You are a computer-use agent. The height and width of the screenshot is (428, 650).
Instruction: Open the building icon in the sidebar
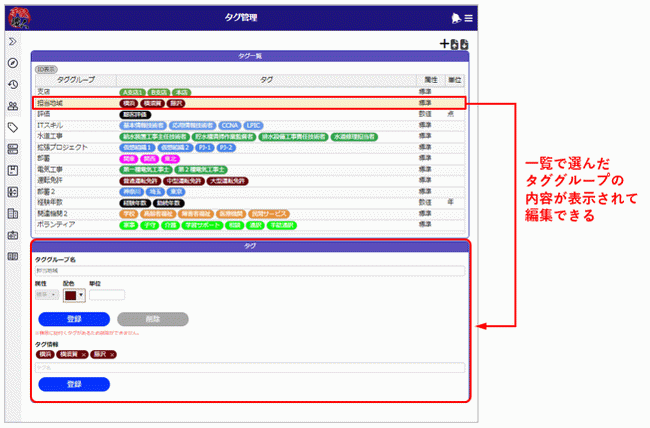[13, 213]
